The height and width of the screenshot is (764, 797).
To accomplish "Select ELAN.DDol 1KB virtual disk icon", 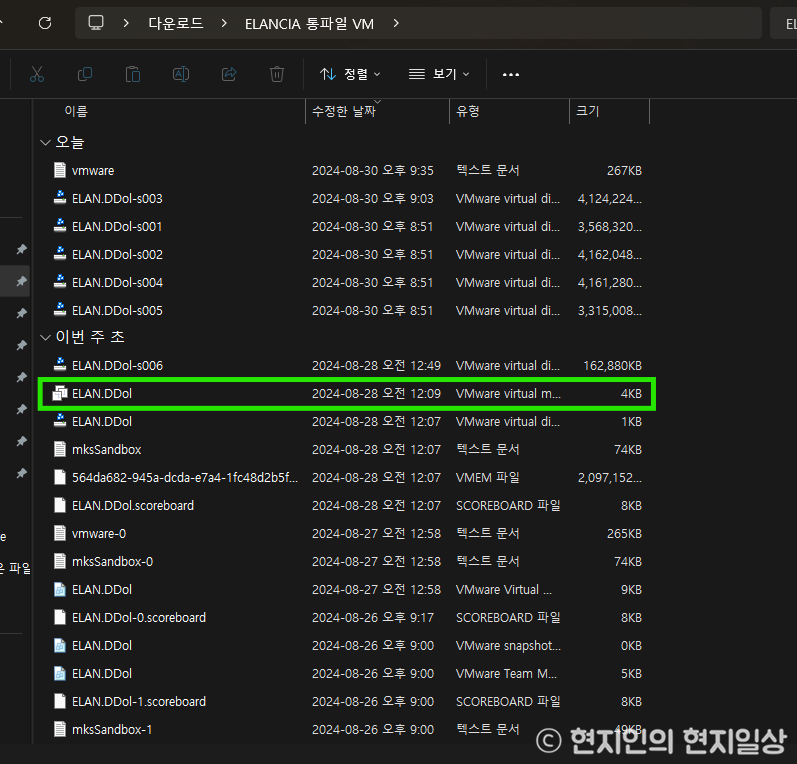I will 60,421.
